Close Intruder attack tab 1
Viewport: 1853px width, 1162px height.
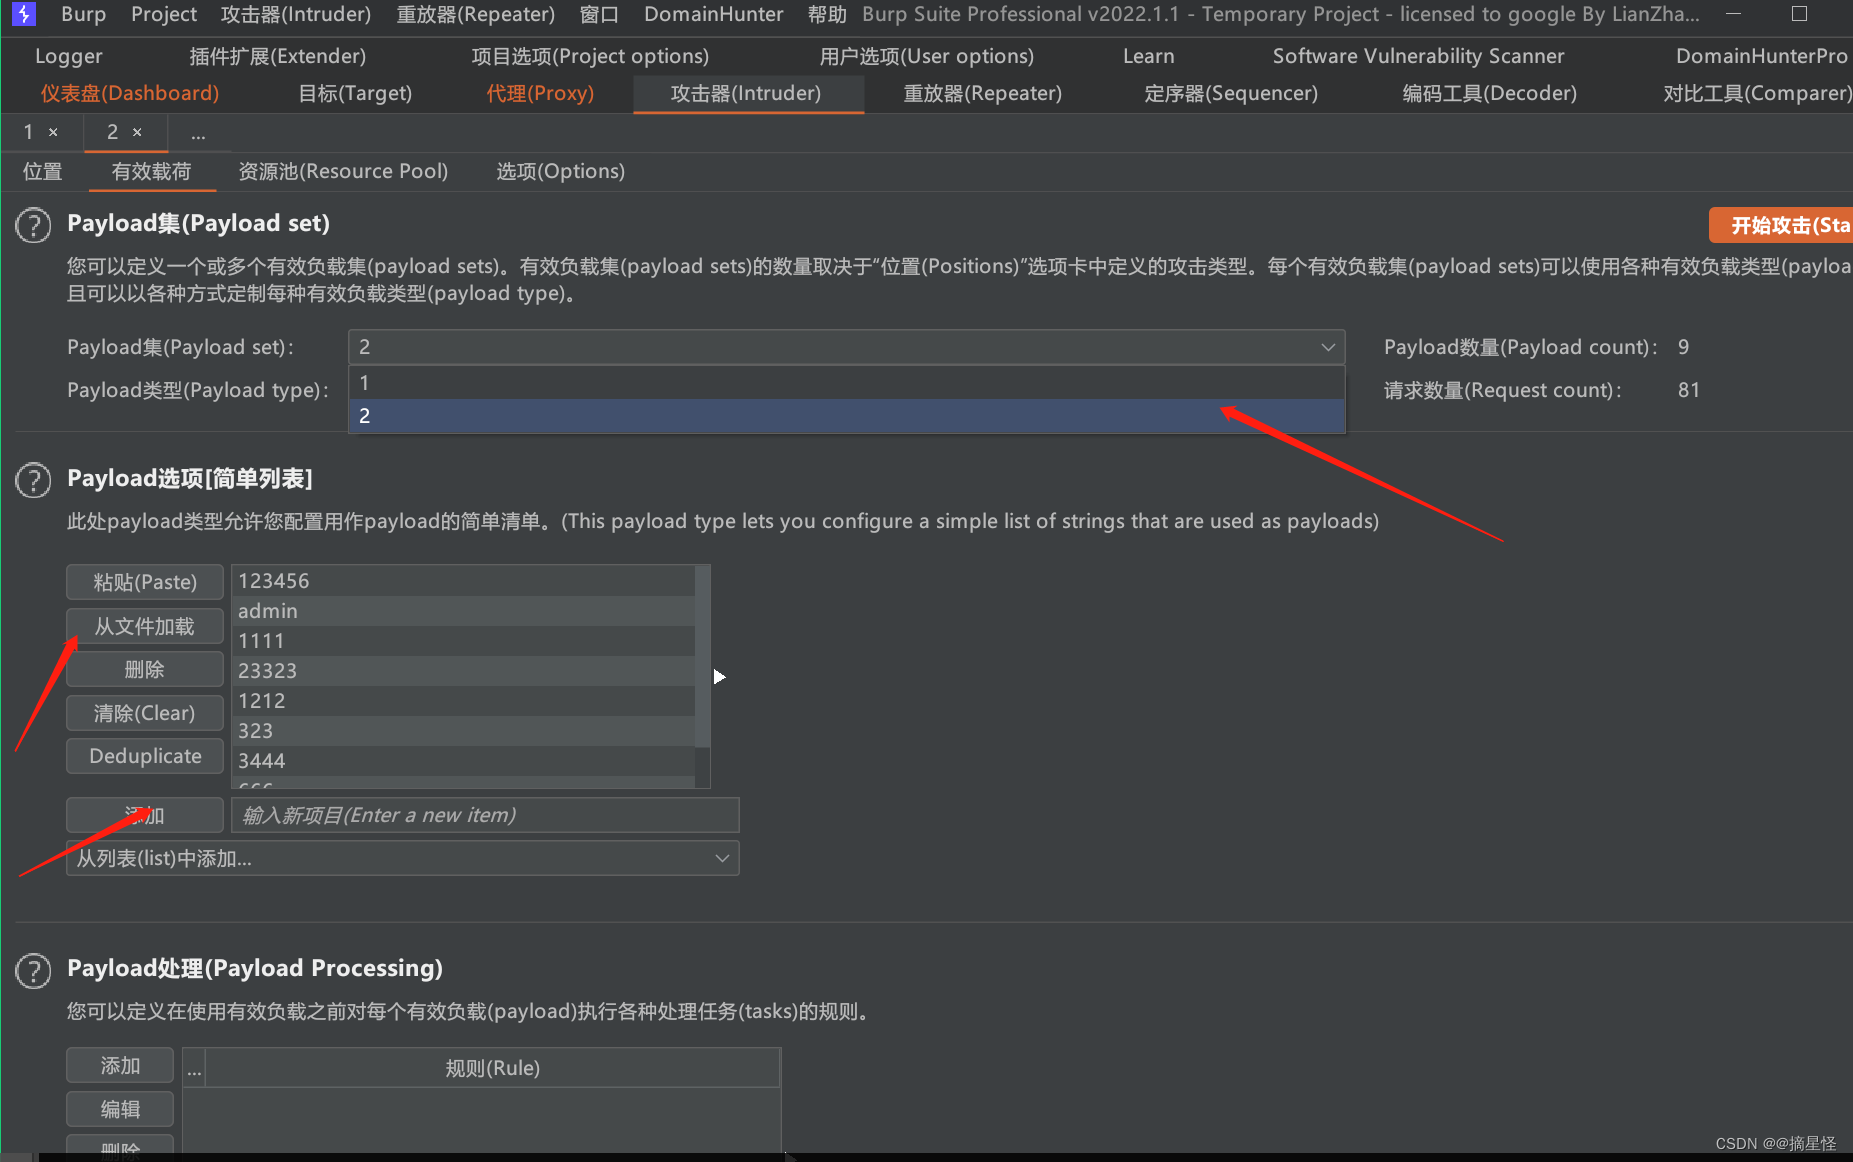pos(53,132)
